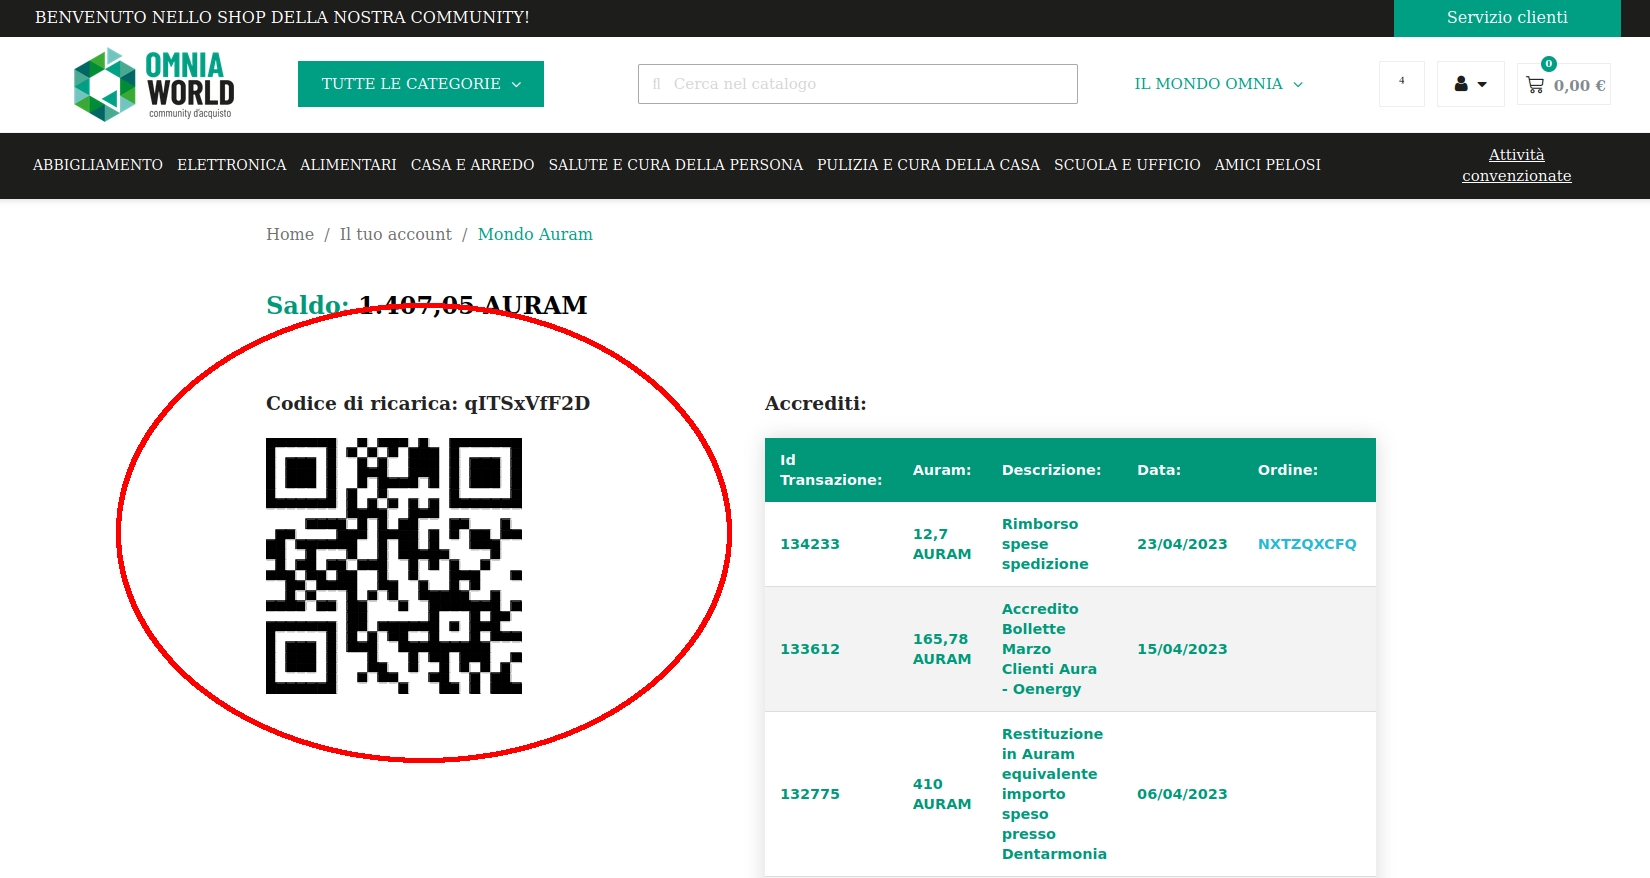Screen dimensions: 1650x878
Task: Click the cart total 0,00 €
Action: coord(1580,86)
